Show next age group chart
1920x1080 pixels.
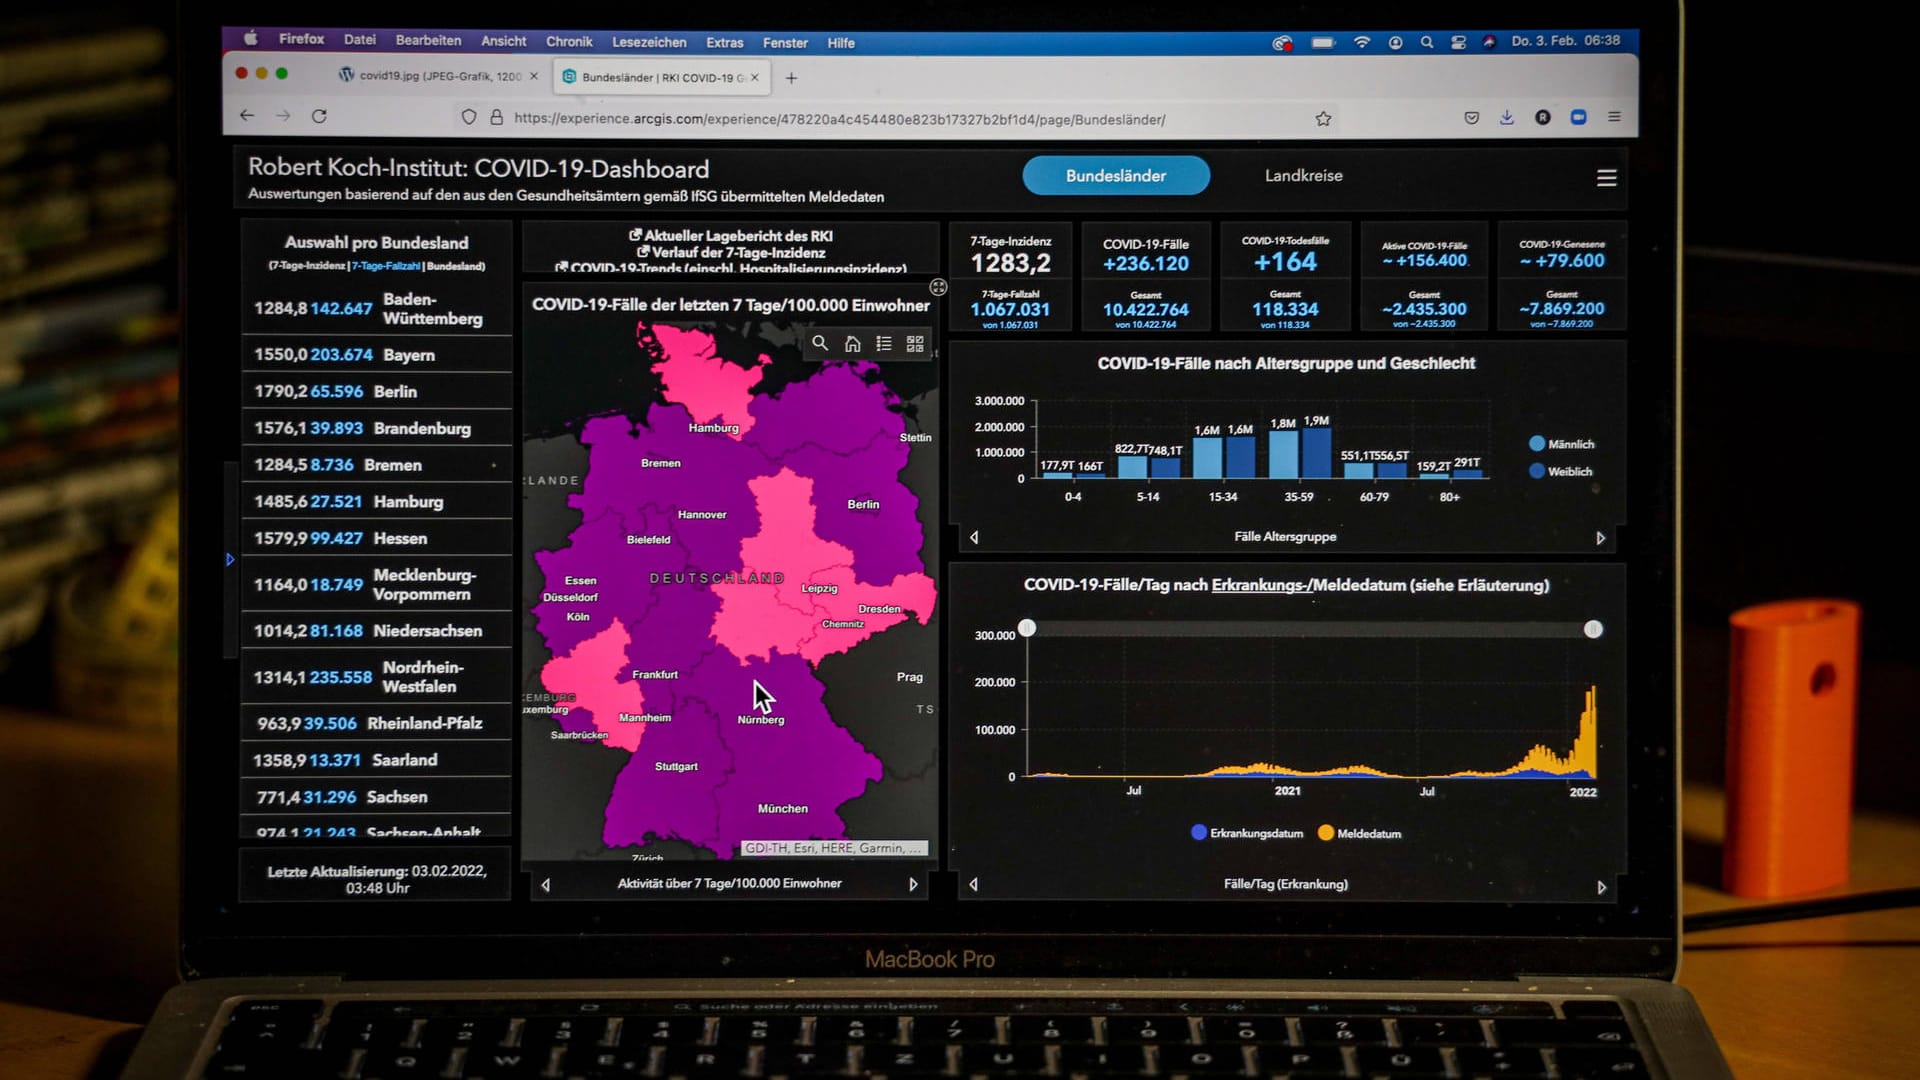[1601, 538]
